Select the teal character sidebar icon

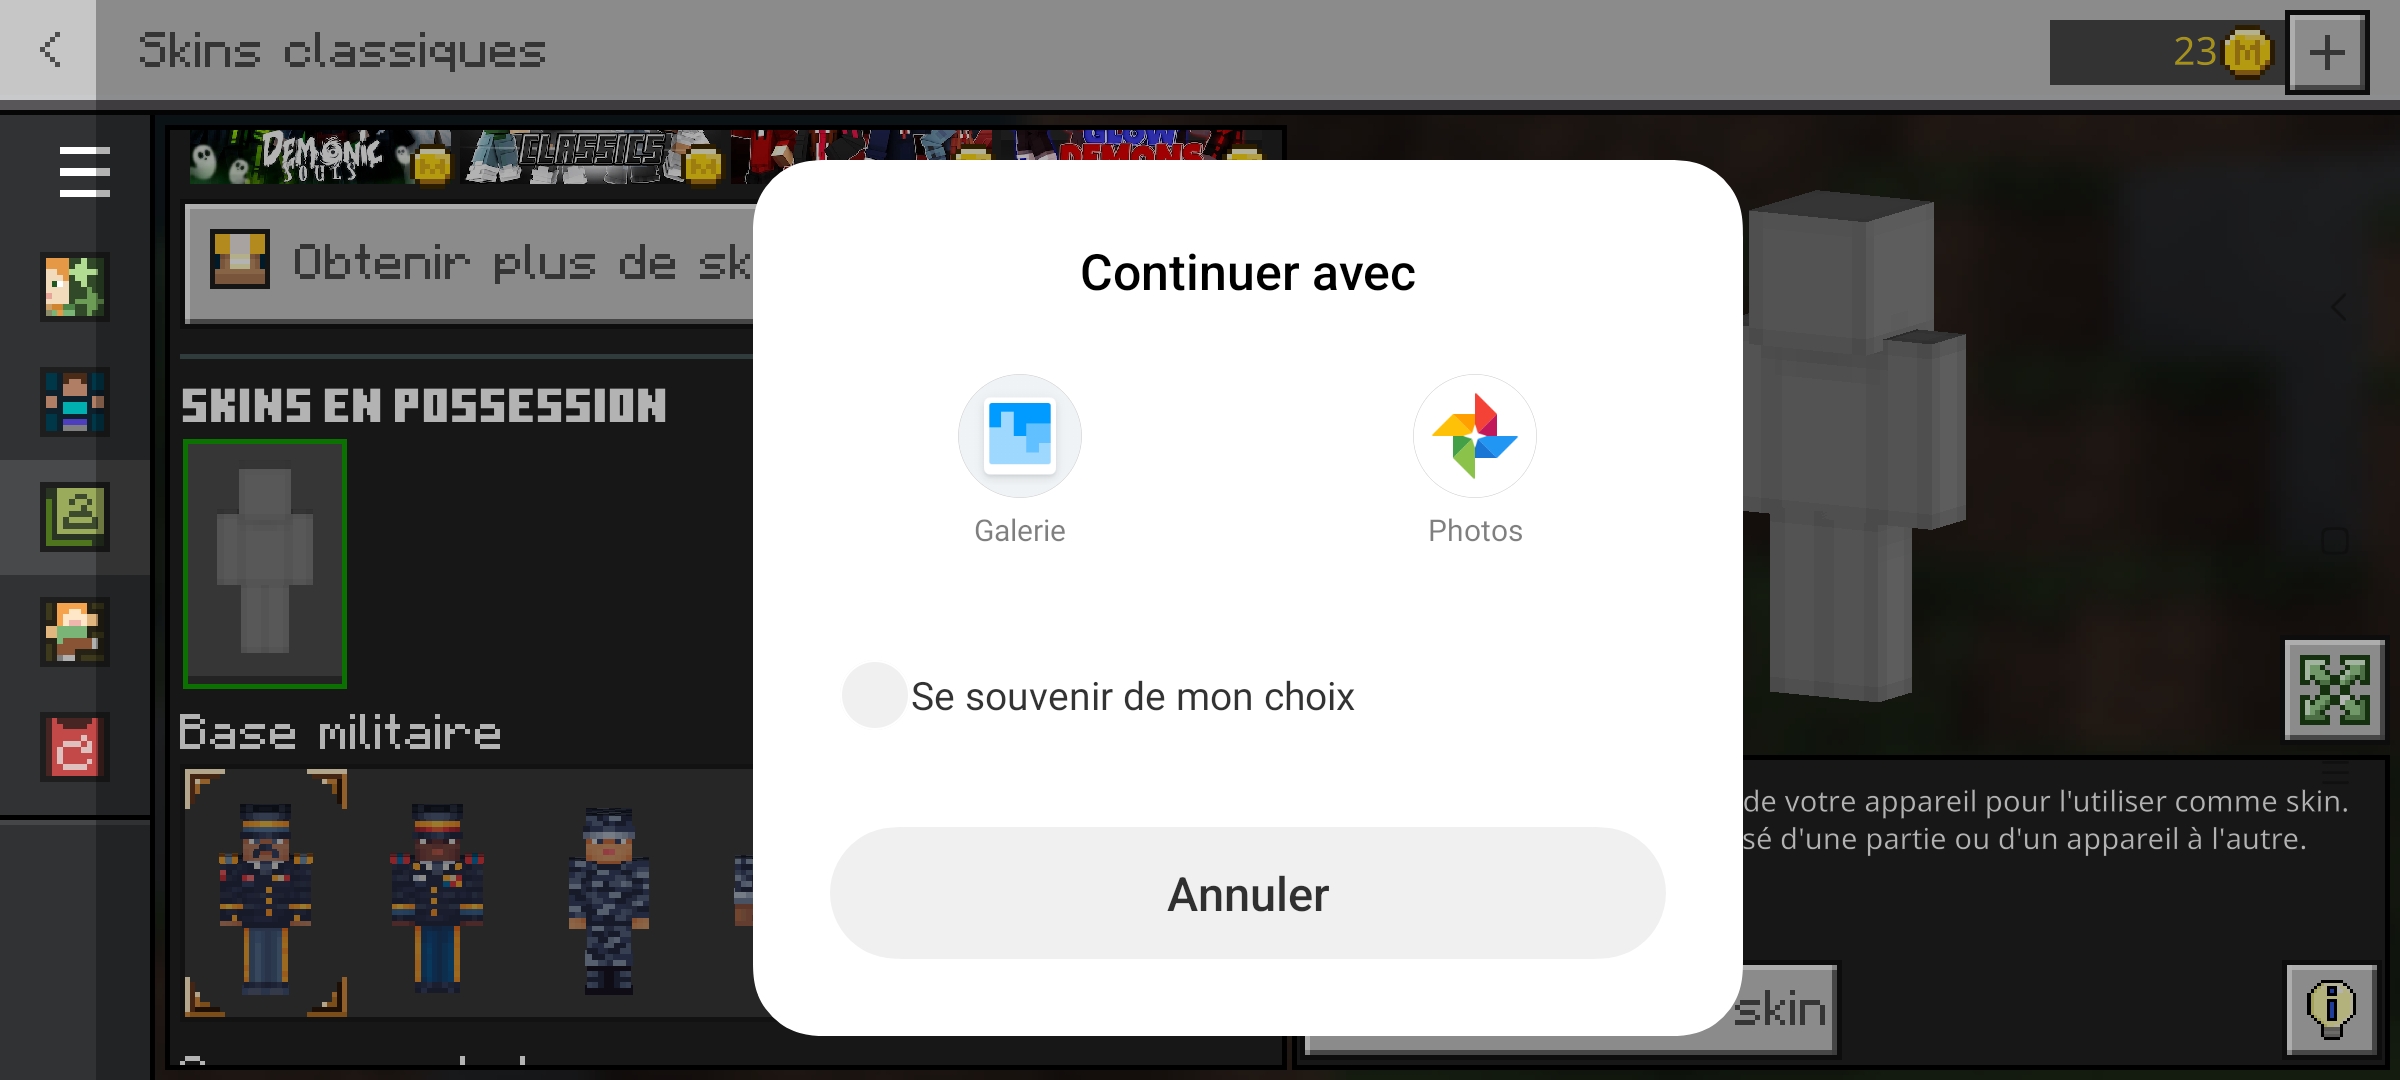pyautogui.click(x=75, y=402)
